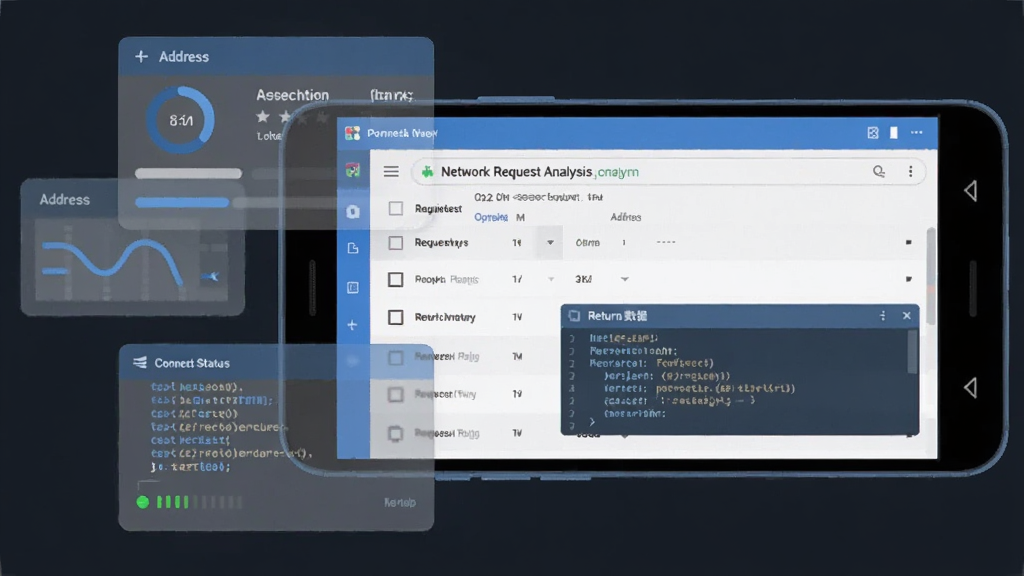Click the window icon in the Return header
The height and width of the screenshot is (576, 1024).
pos(574,316)
